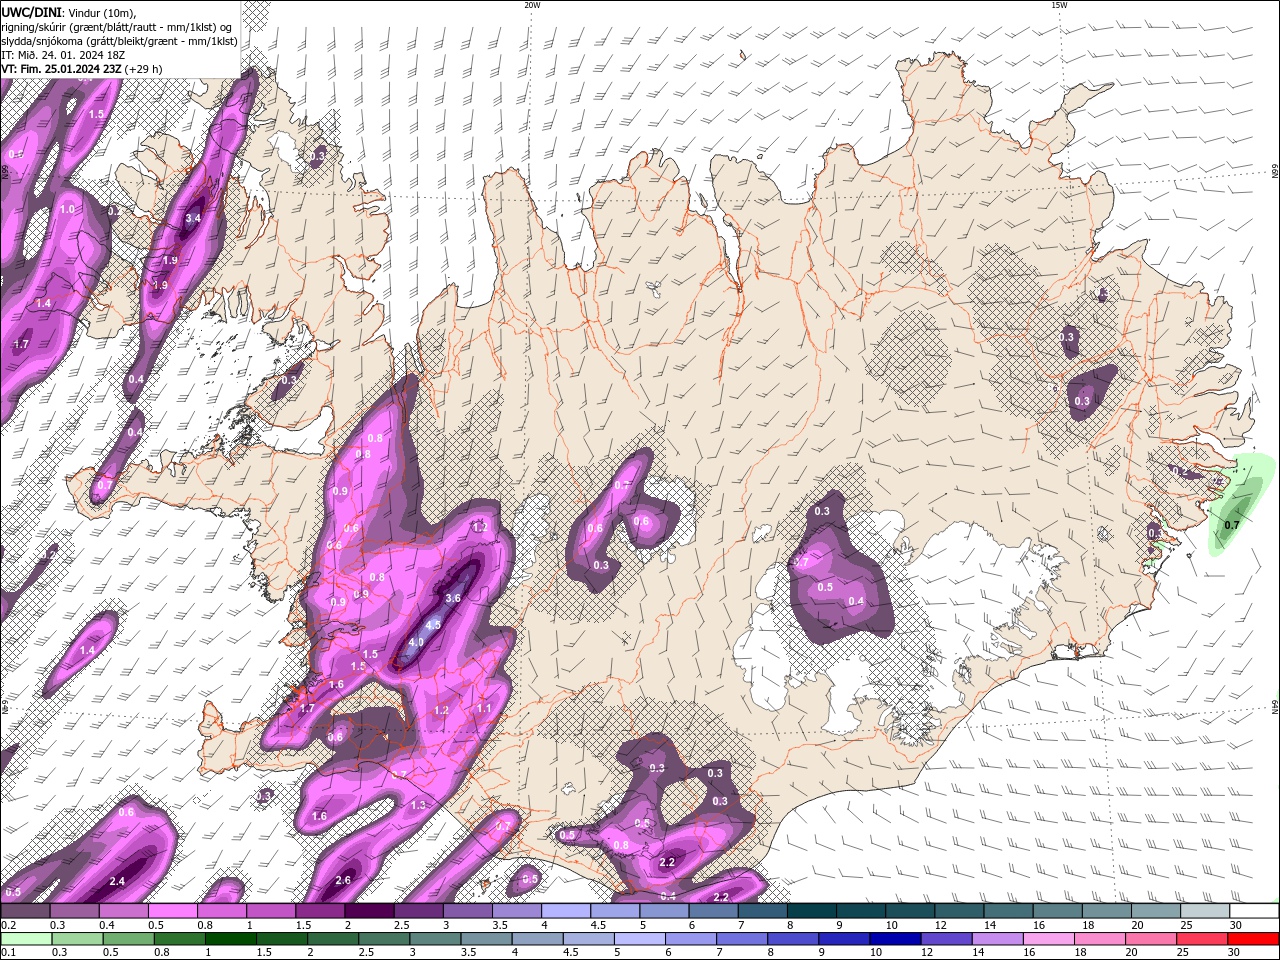
Task: Click the darkest green swatch in lower legend
Action: (230, 939)
